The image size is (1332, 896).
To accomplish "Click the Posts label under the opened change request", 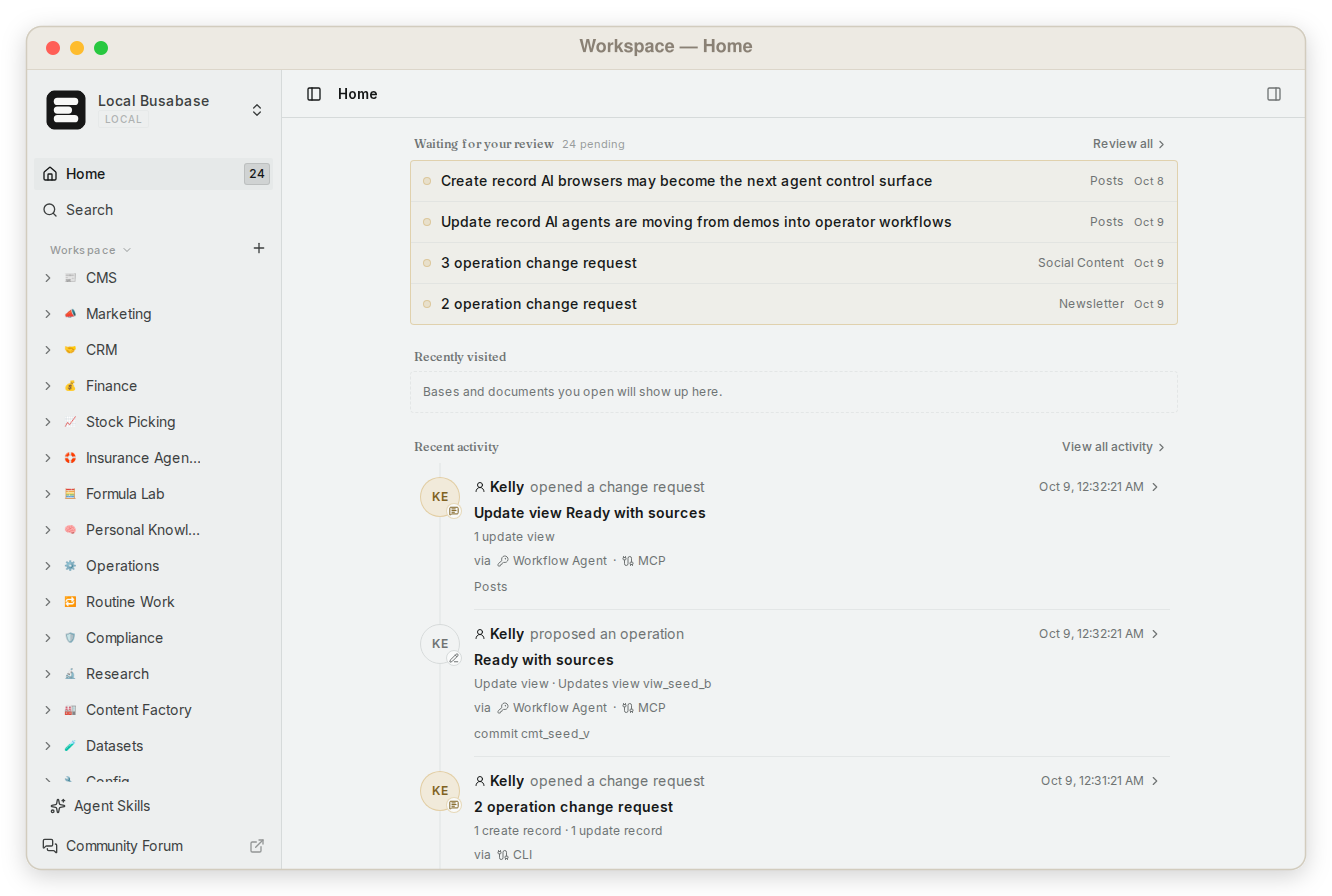I will 491,587.
